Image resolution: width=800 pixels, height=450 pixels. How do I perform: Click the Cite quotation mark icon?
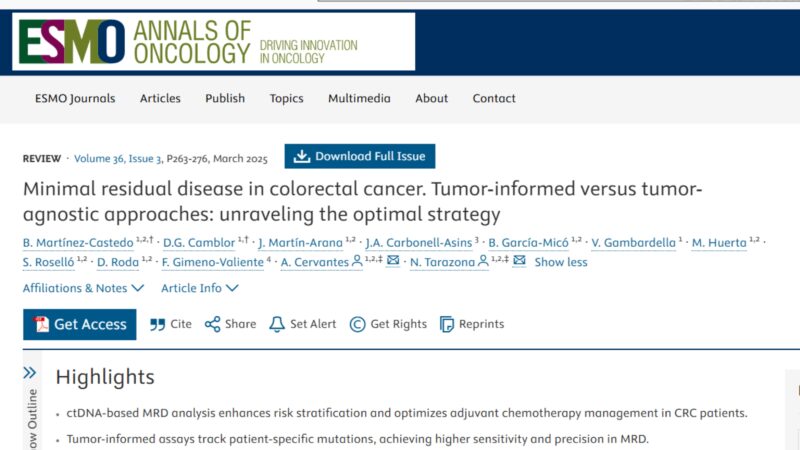(x=157, y=324)
